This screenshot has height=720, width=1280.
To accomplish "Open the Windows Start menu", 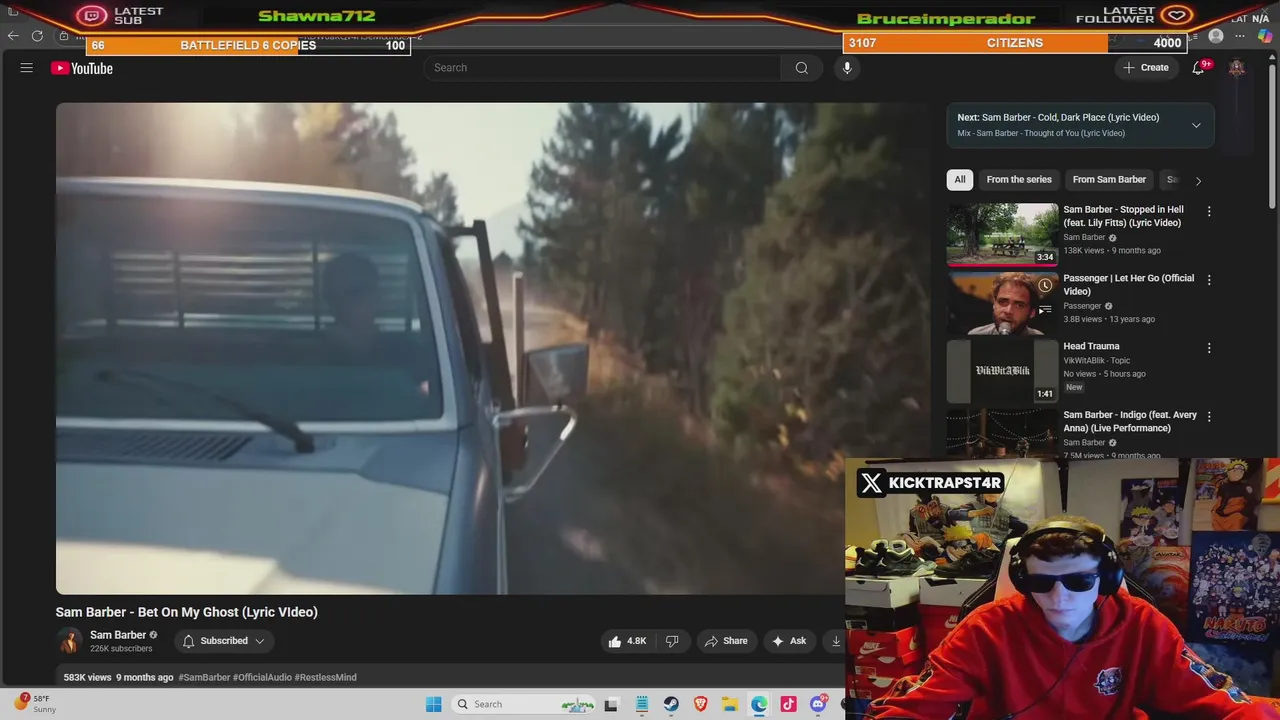I will (433, 704).
